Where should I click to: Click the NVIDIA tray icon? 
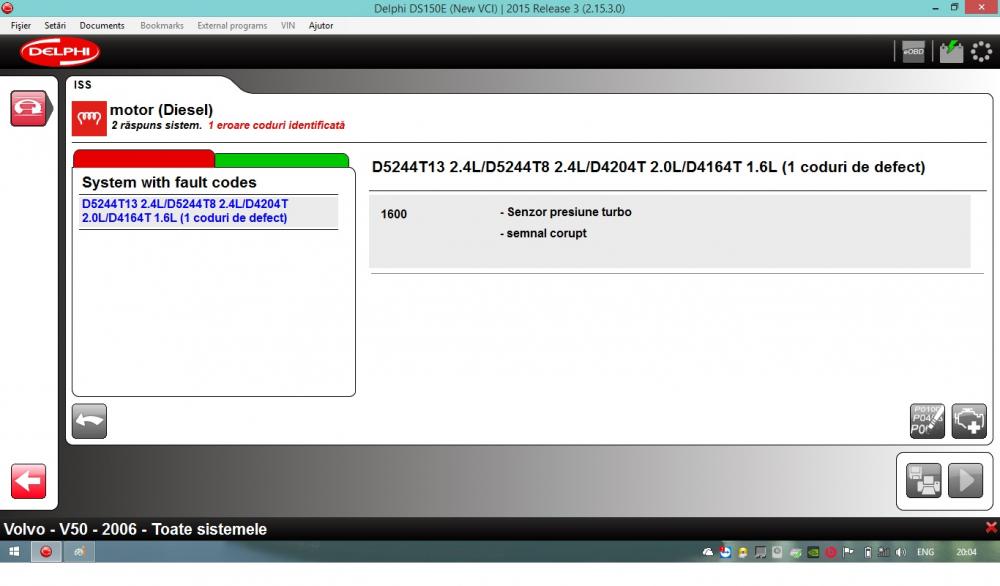[813, 552]
